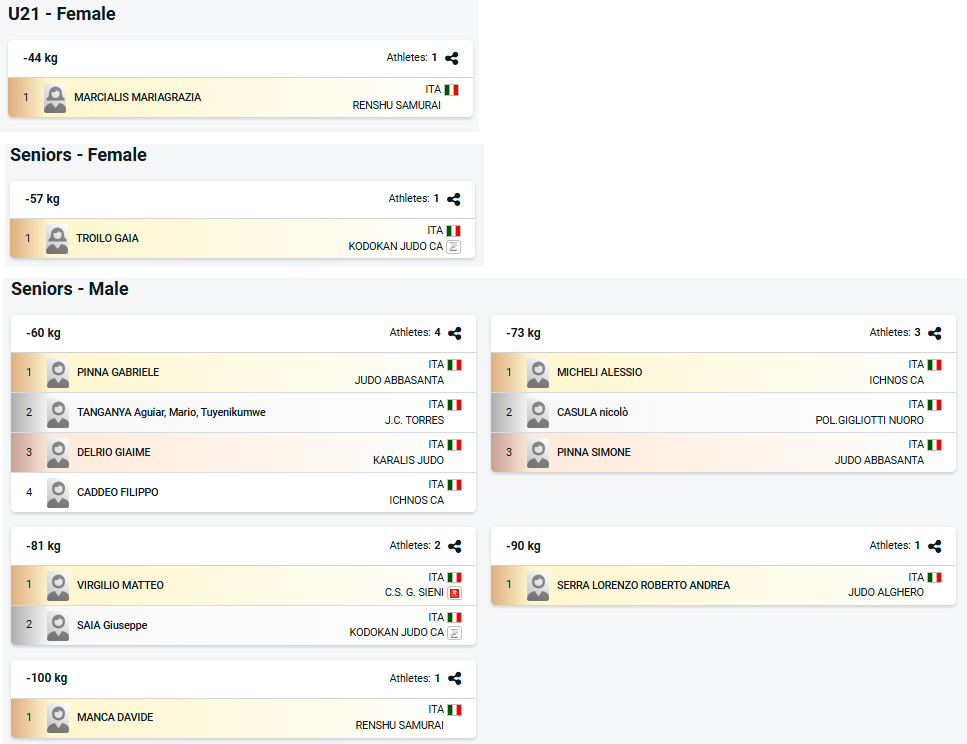Share the -90 kg category results

934,546
